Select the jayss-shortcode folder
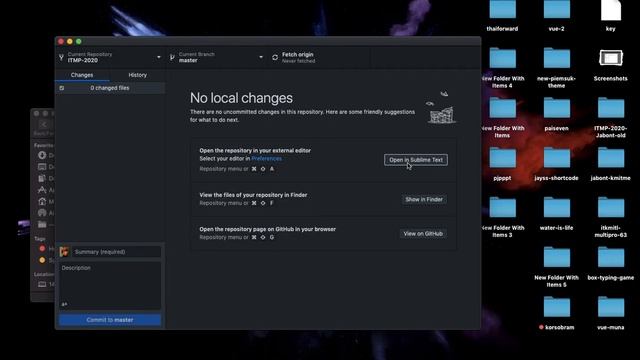Screen dimensions: 640x360 coord(556,164)
